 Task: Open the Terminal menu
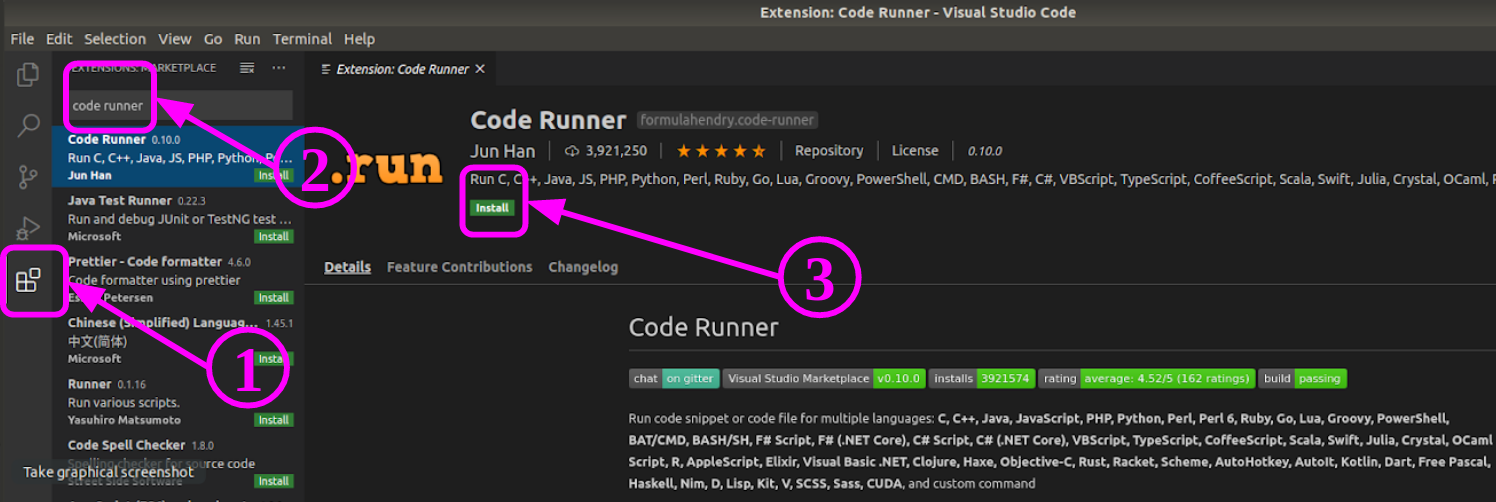(x=302, y=39)
